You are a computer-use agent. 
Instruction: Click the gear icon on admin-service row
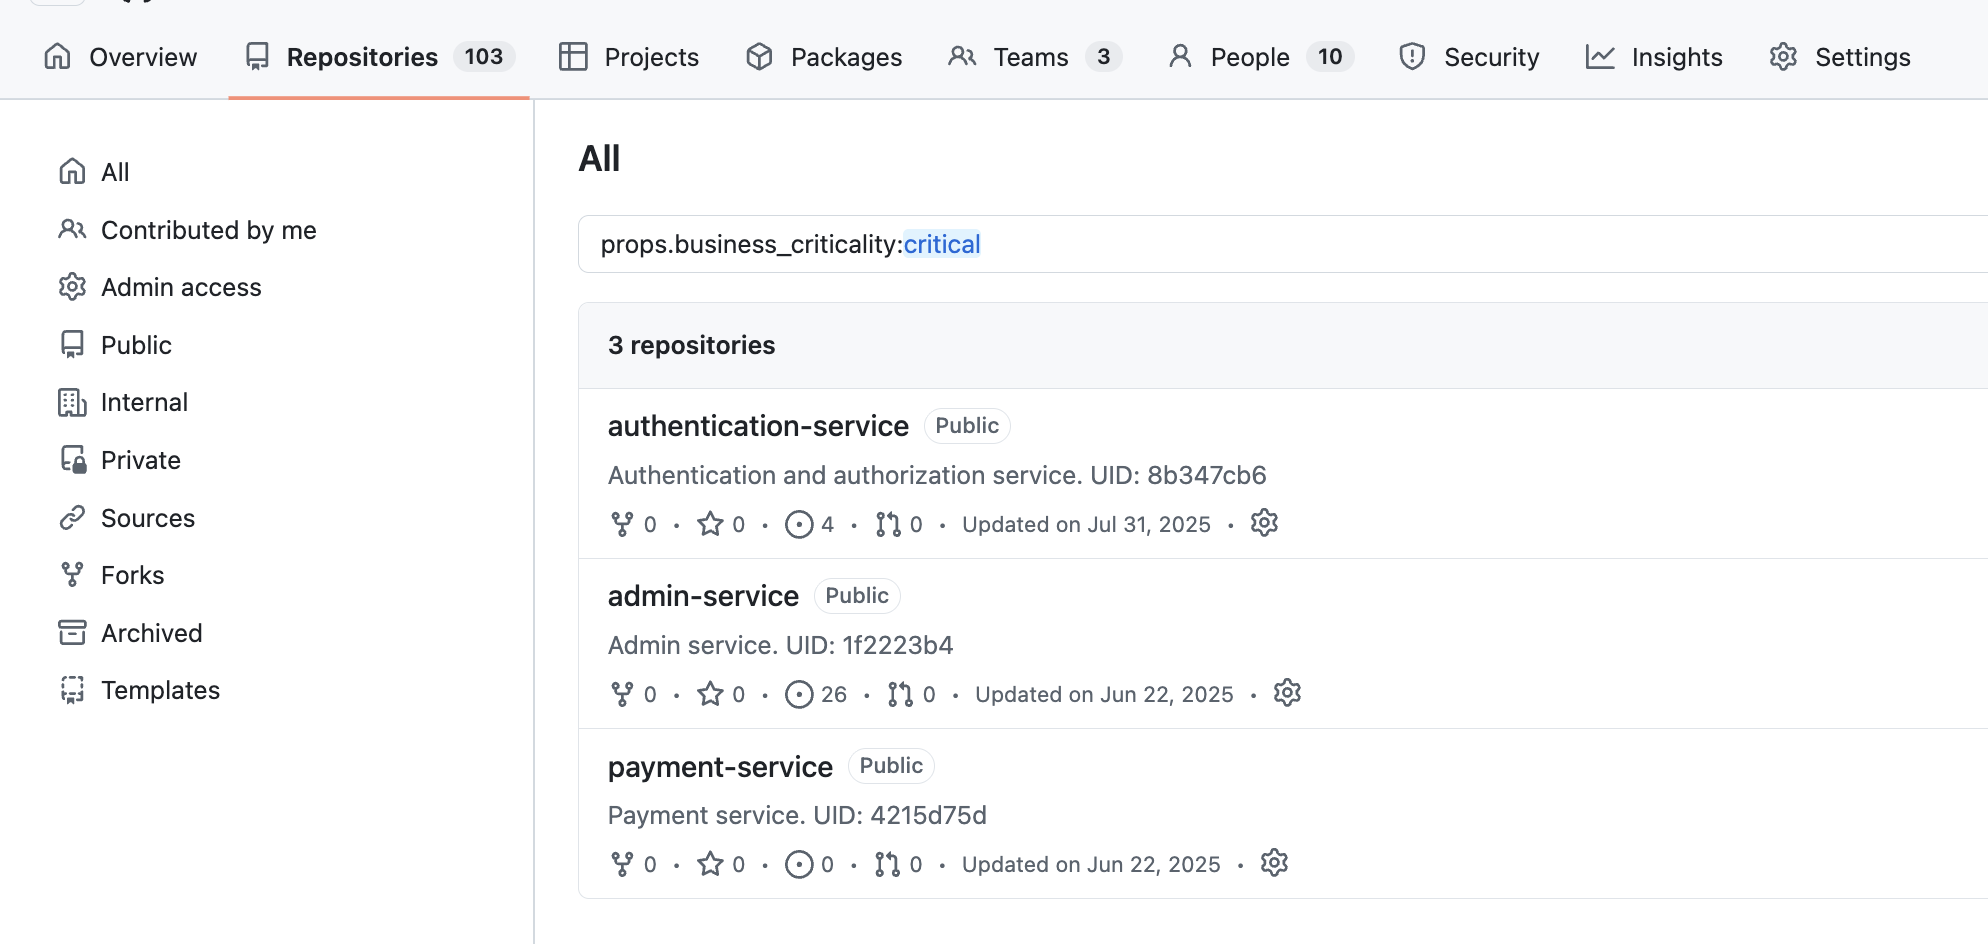tap(1287, 693)
